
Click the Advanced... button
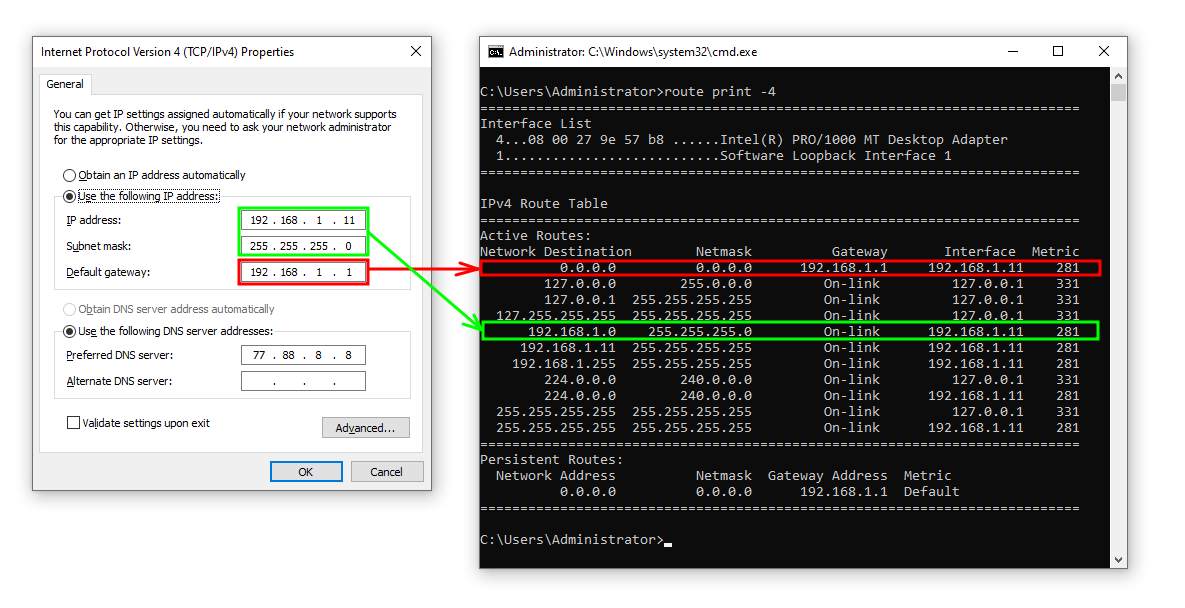pyautogui.click(x=366, y=427)
